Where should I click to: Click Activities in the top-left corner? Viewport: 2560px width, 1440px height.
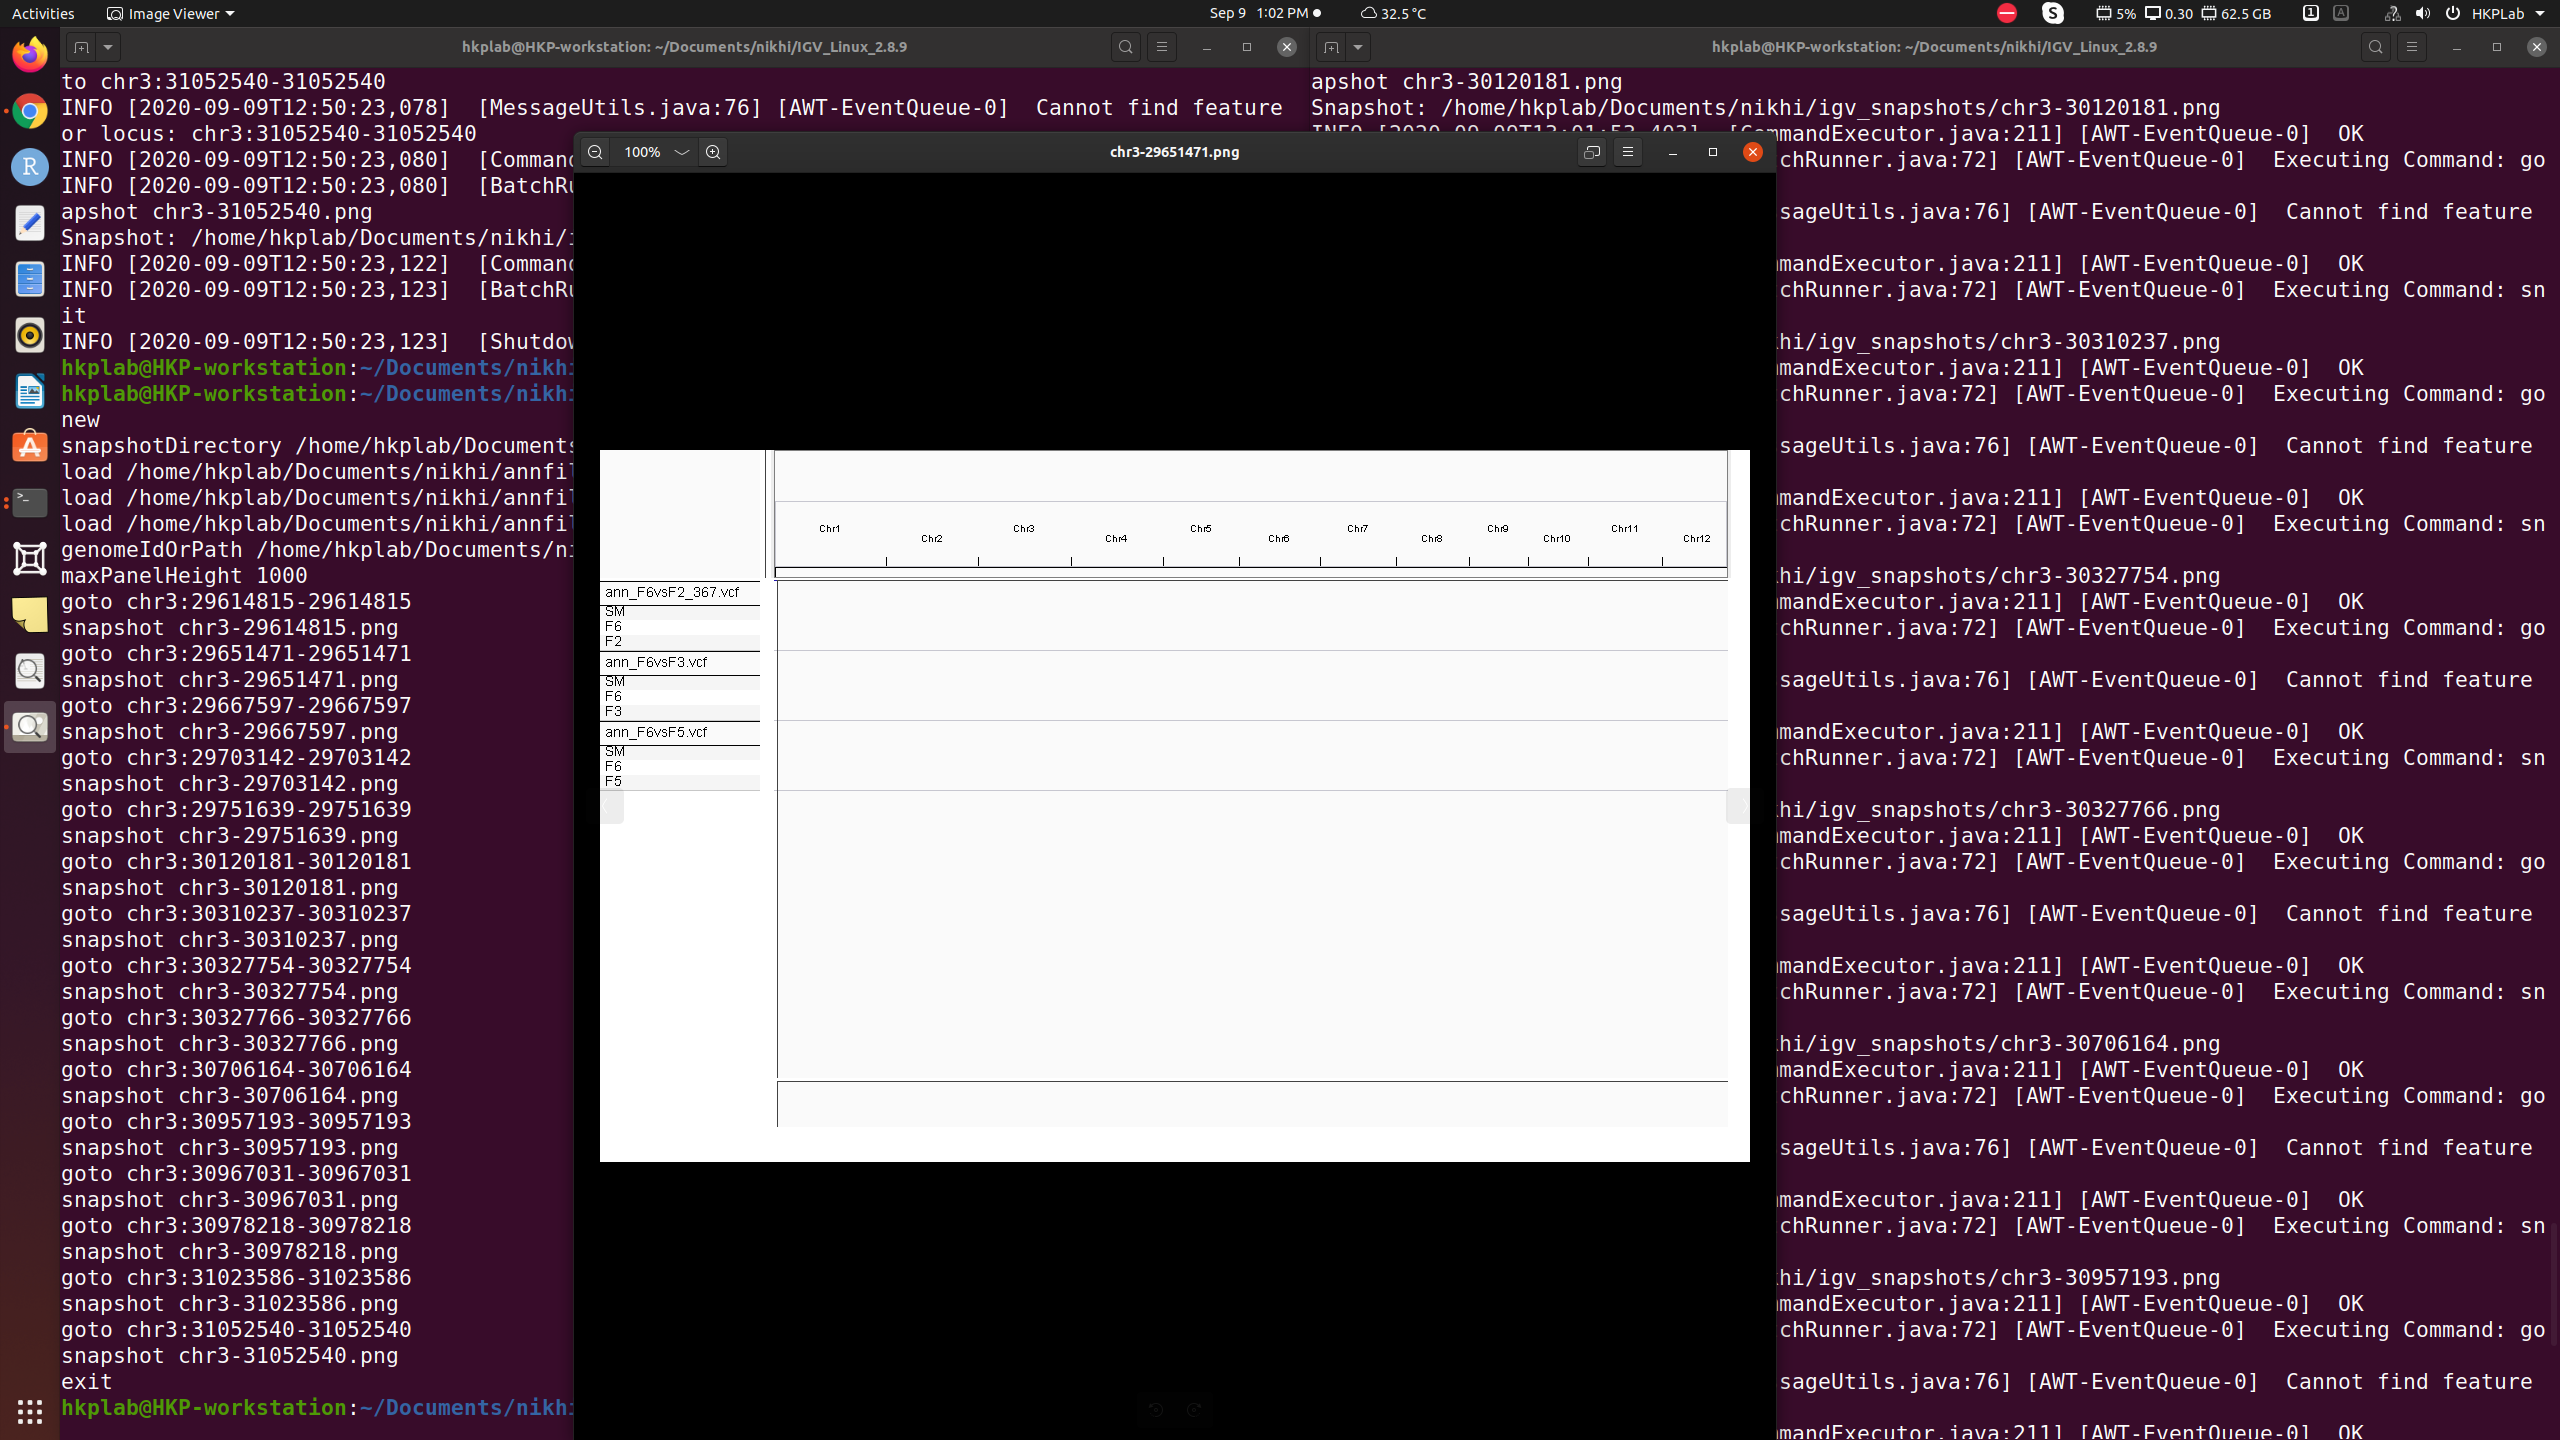click(x=43, y=13)
